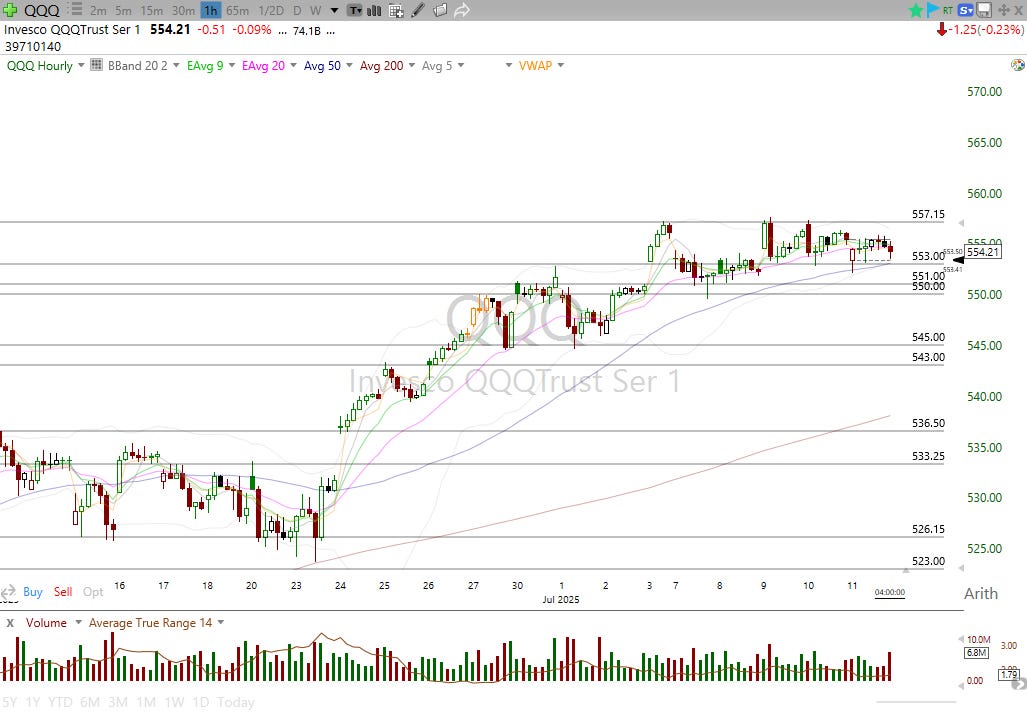This screenshot has height=712, width=1027.
Task: Switch to the 30m timeframe
Action: [x=183, y=10]
